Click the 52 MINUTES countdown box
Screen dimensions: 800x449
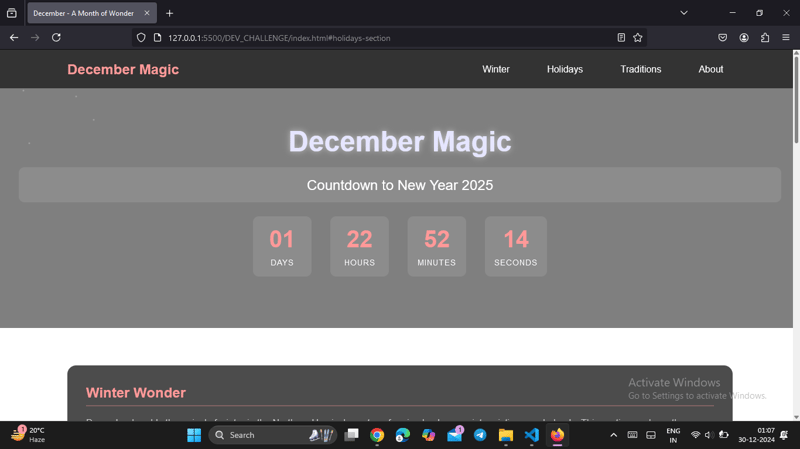pos(437,246)
